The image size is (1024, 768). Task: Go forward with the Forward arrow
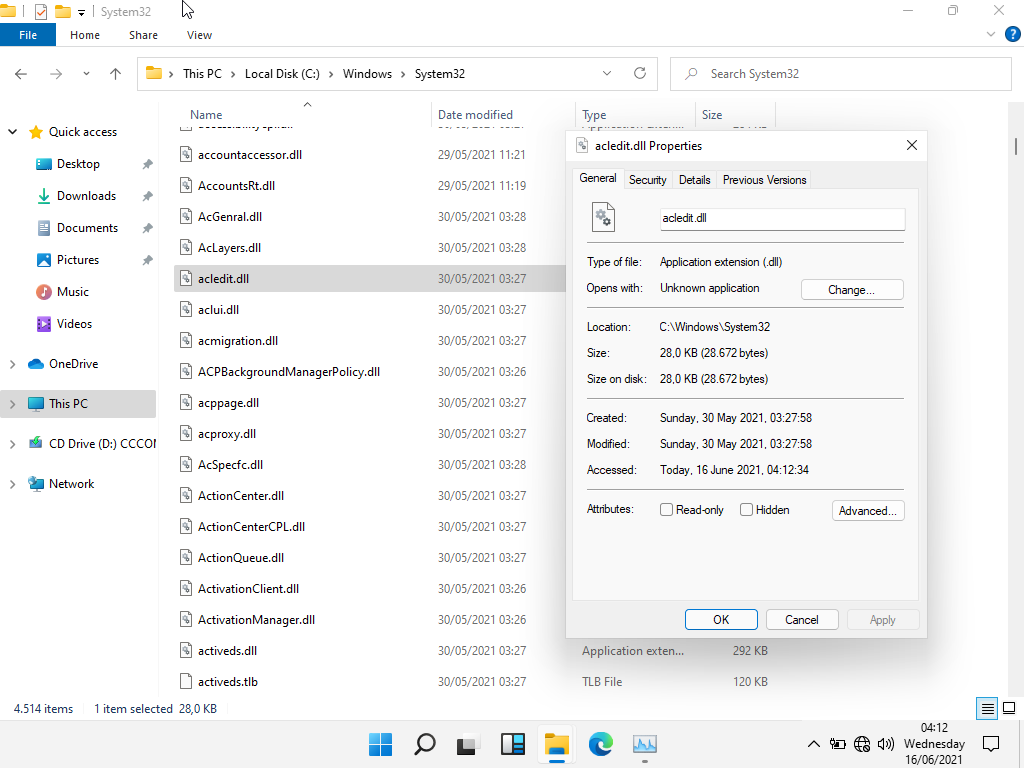[x=56, y=74]
